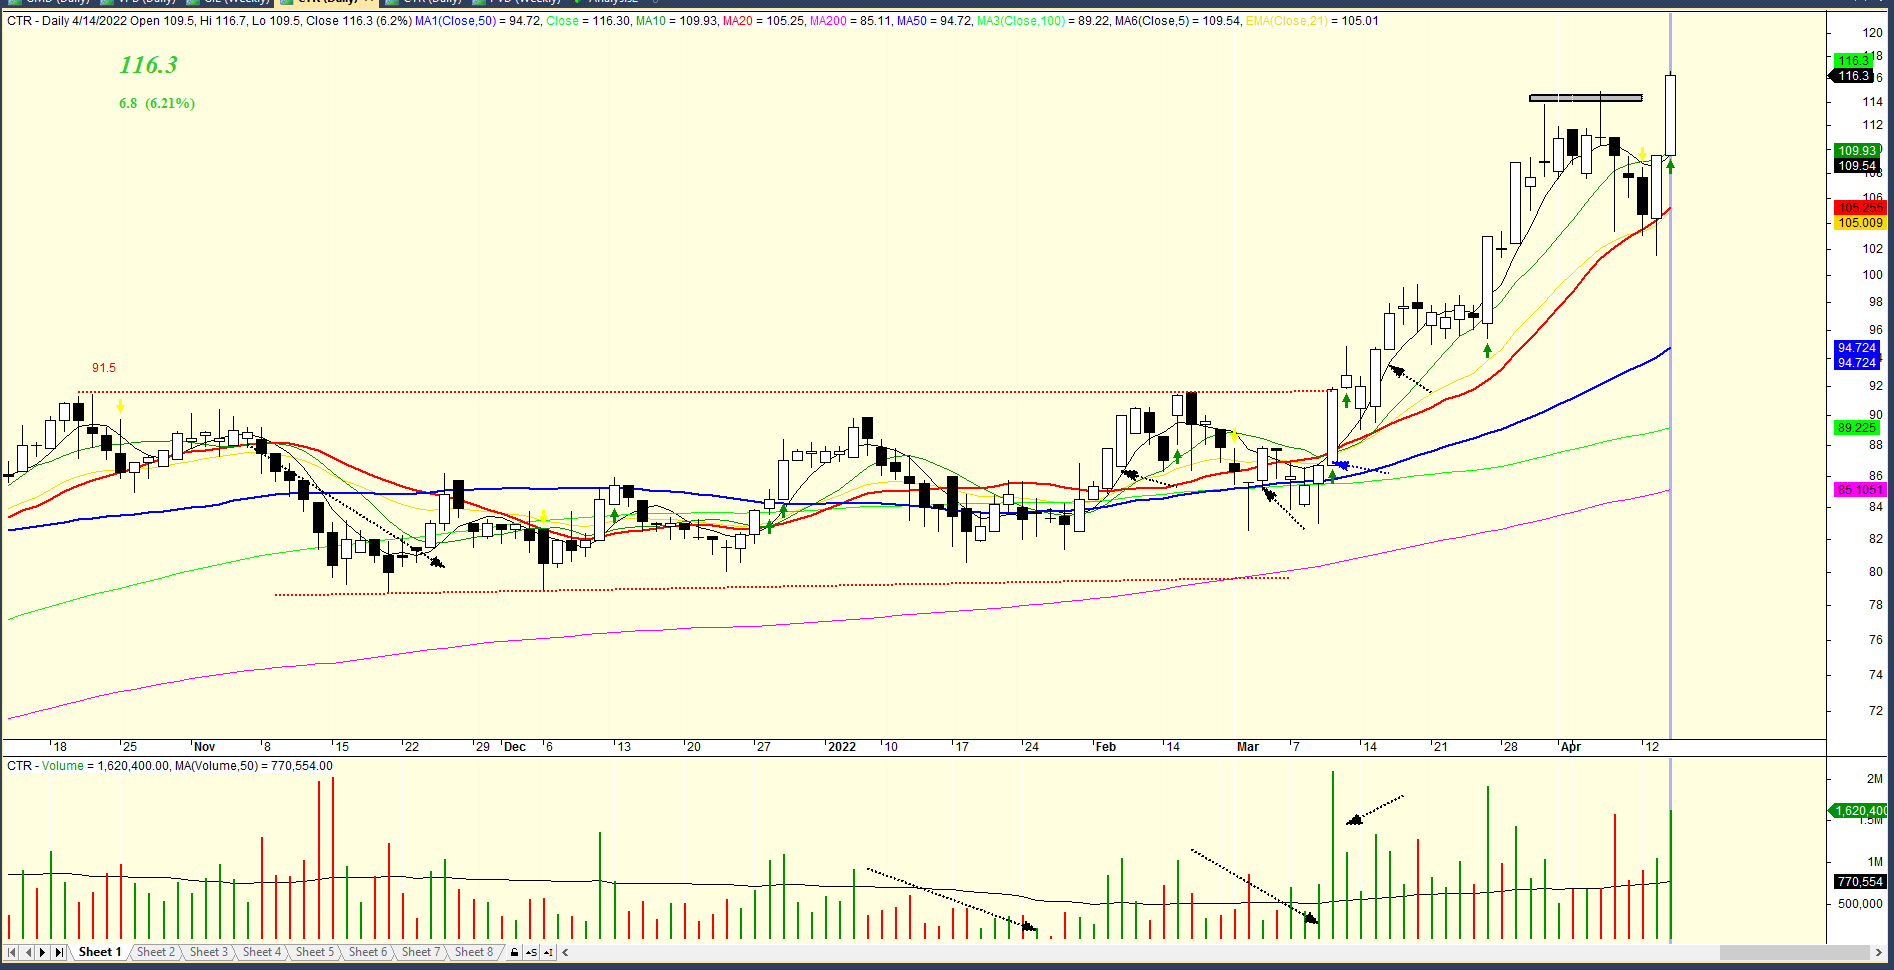Screen dimensions: 1894x970
Task: Select the Sheet 8 tab
Action: pos(473,952)
